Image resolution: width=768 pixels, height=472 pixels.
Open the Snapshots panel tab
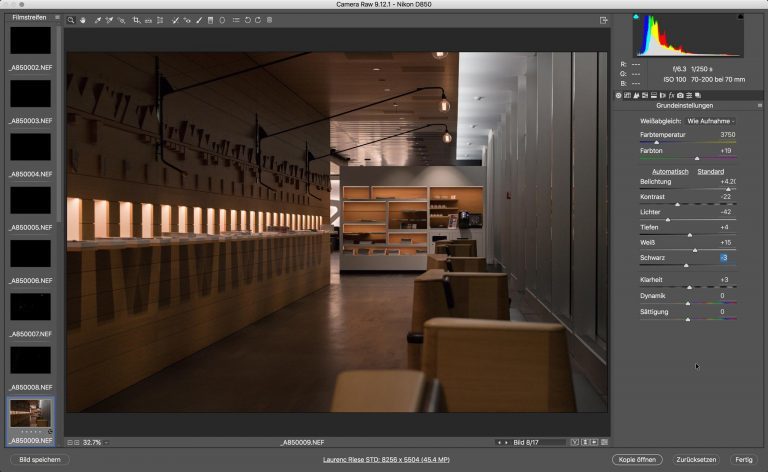[697, 95]
